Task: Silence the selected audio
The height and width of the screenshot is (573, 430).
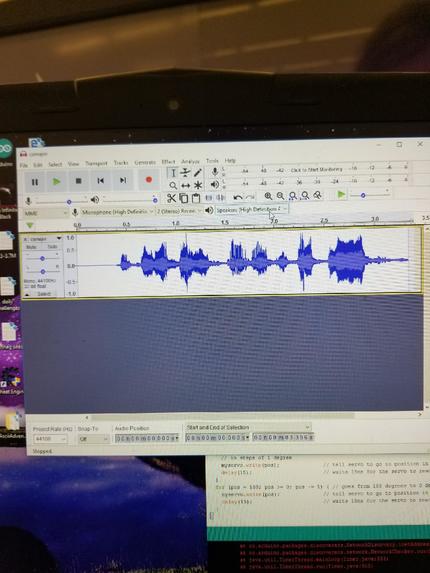Action: (x=221, y=197)
